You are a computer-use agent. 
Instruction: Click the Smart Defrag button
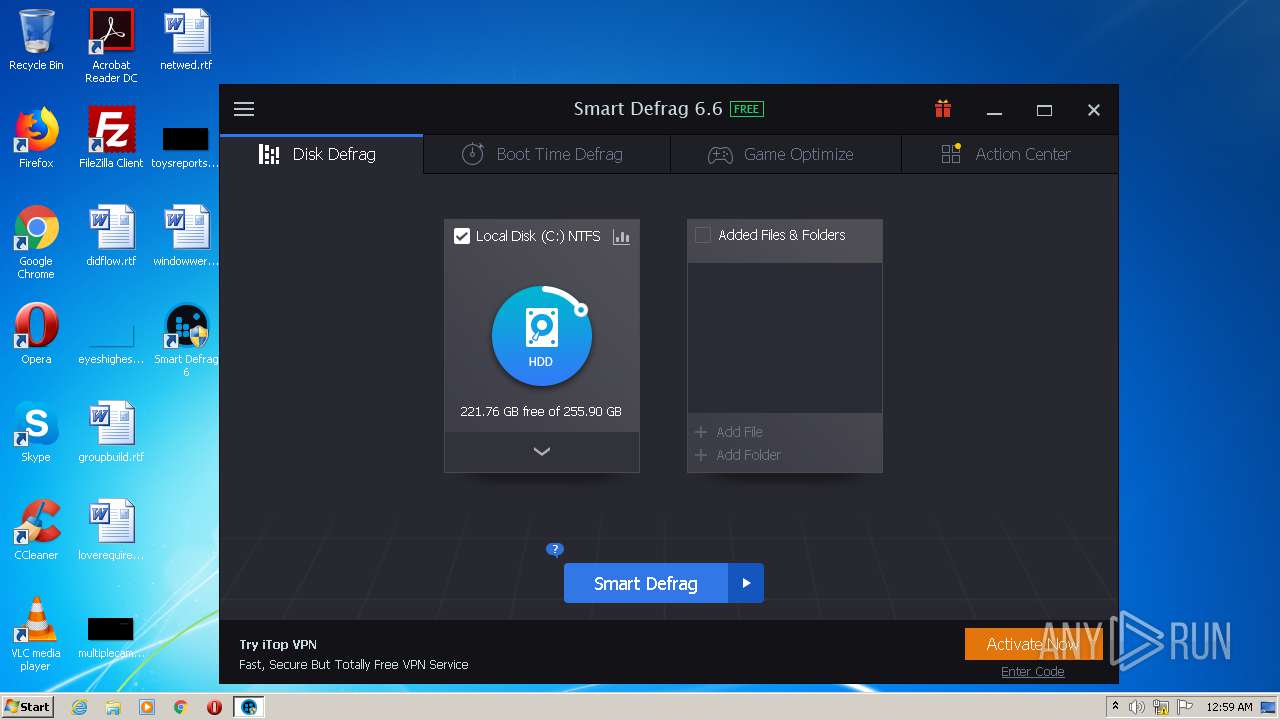(646, 583)
